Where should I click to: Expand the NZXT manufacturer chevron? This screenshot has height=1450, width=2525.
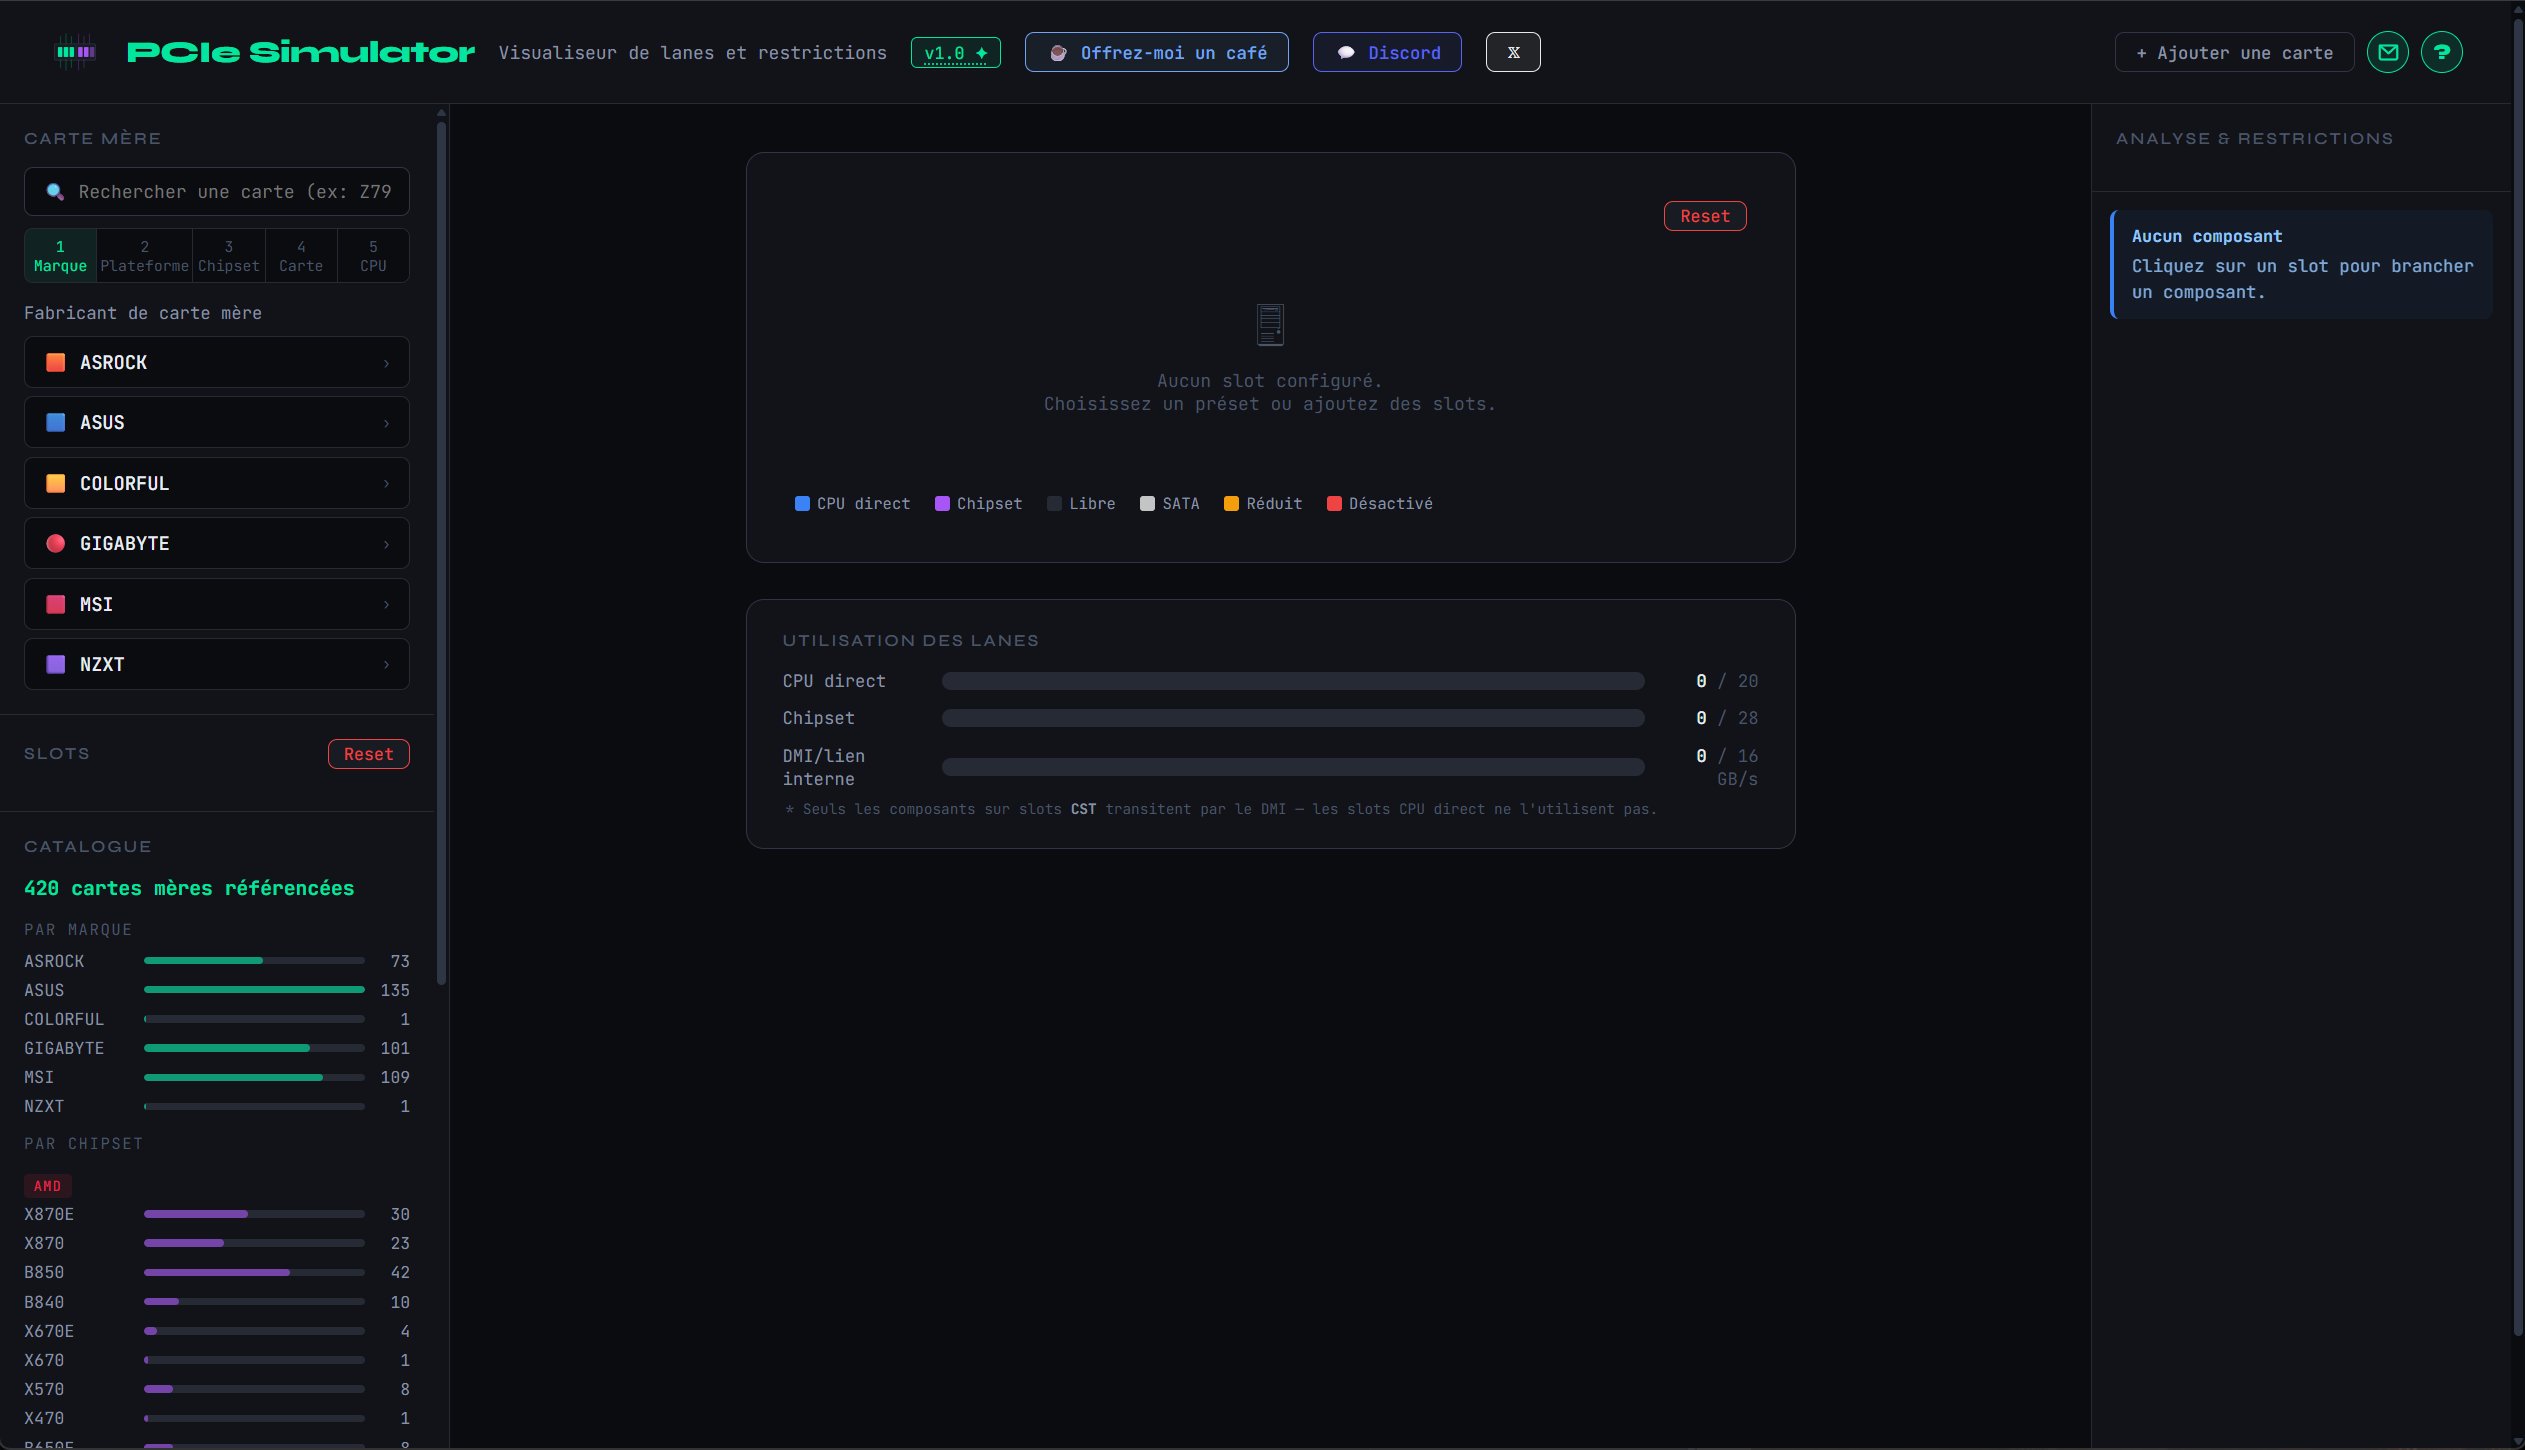pos(386,665)
